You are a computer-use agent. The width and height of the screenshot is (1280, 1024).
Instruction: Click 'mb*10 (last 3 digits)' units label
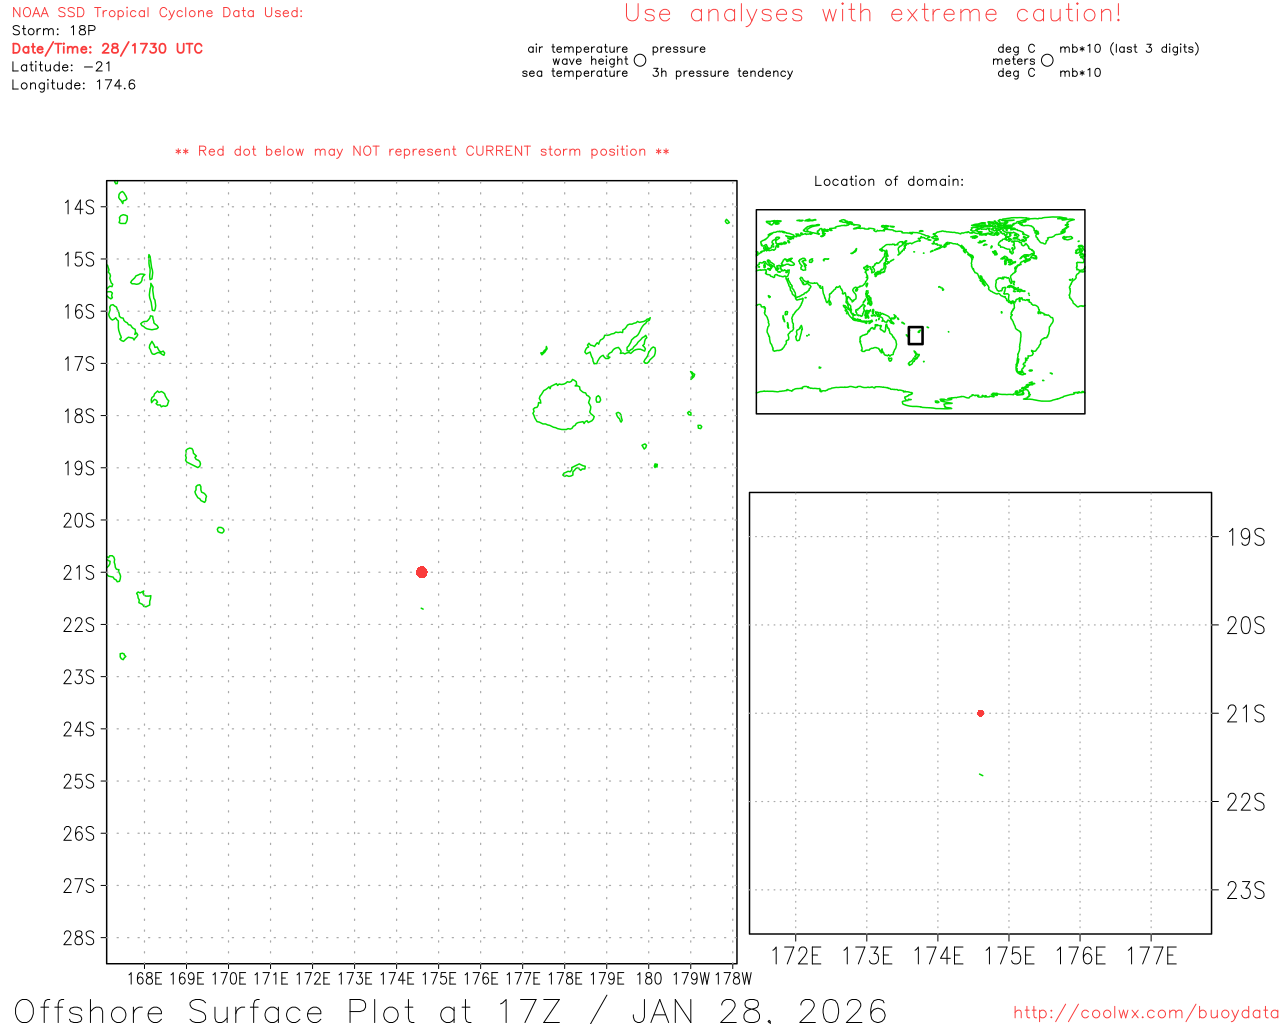[x=1129, y=49]
